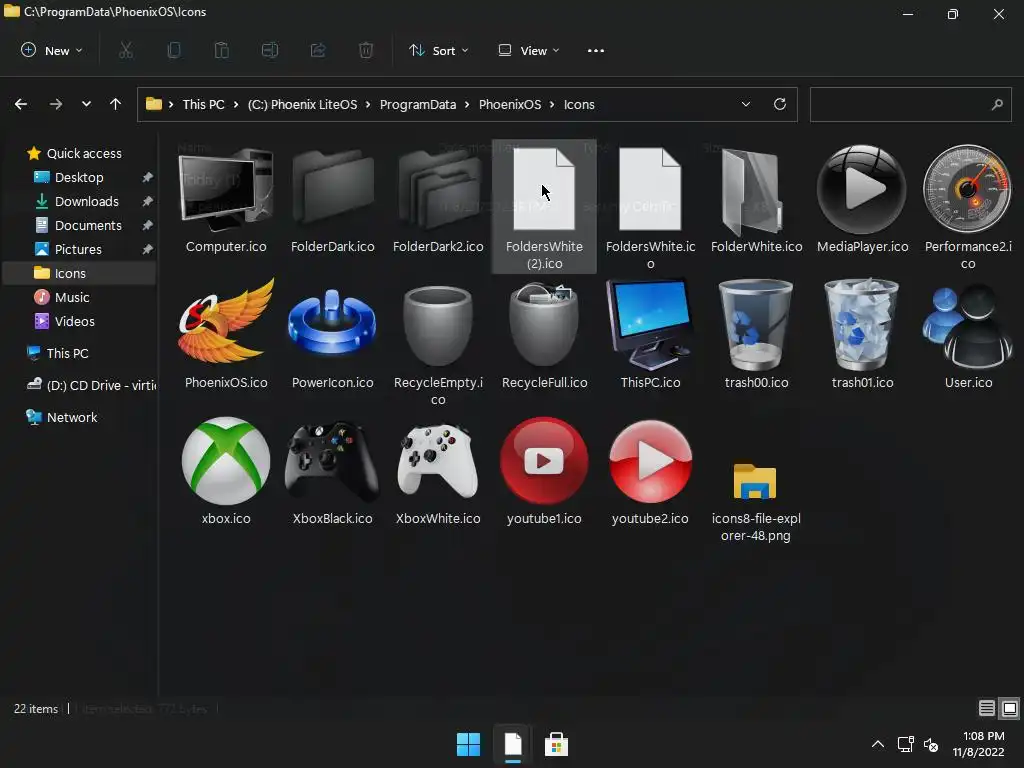Select the Performance2.ico gauge file
The height and width of the screenshot is (768, 1024).
(968, 206)
